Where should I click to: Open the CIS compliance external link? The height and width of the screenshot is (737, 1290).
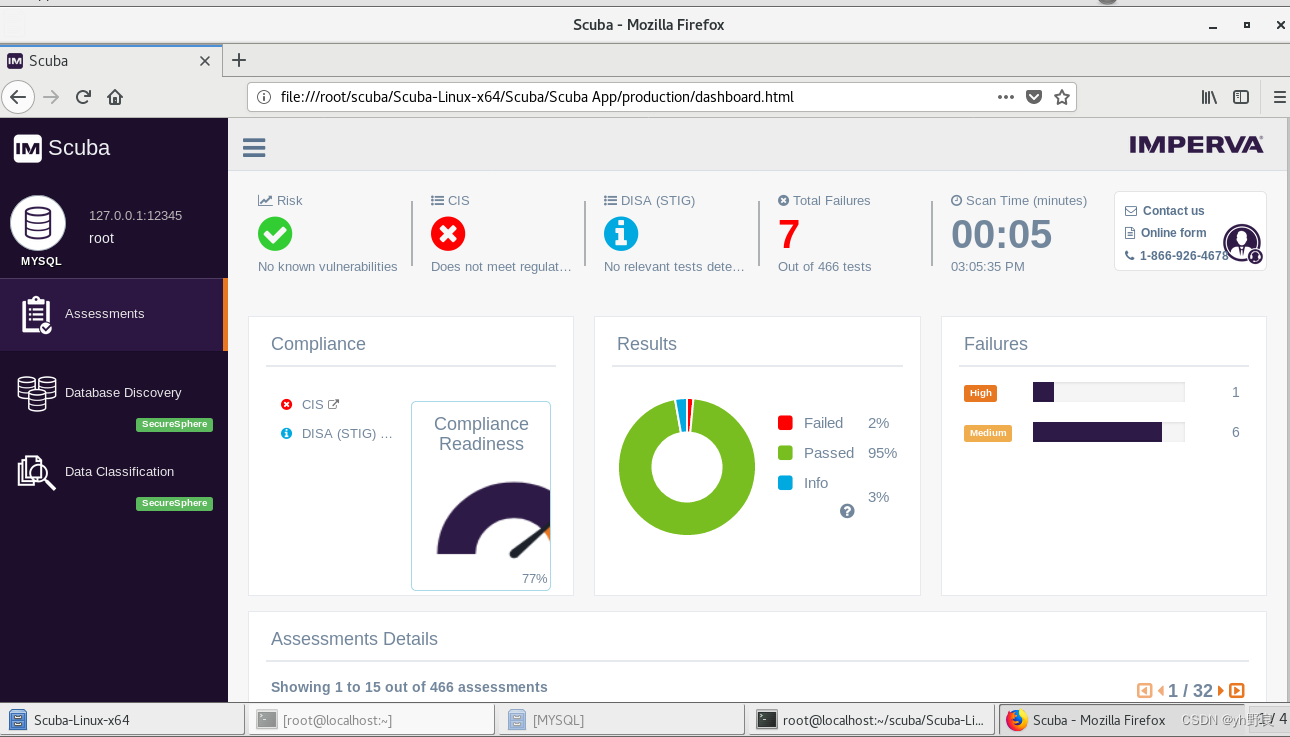tap(334, 404)
